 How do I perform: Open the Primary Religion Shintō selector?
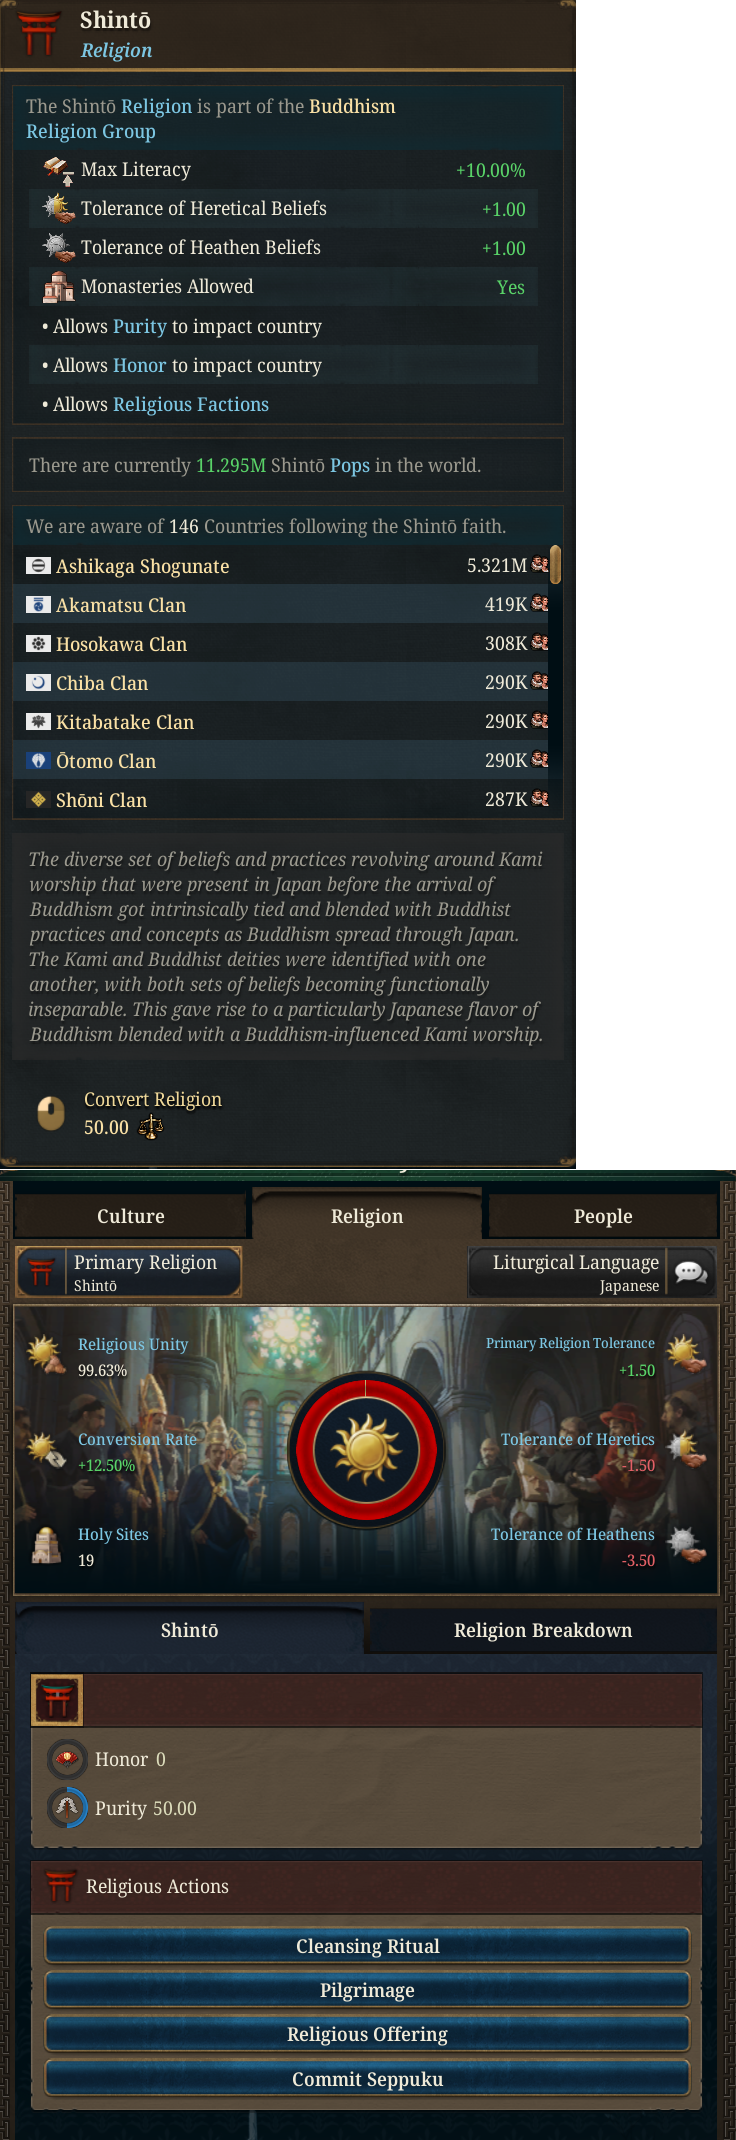tap(129, 1272)
